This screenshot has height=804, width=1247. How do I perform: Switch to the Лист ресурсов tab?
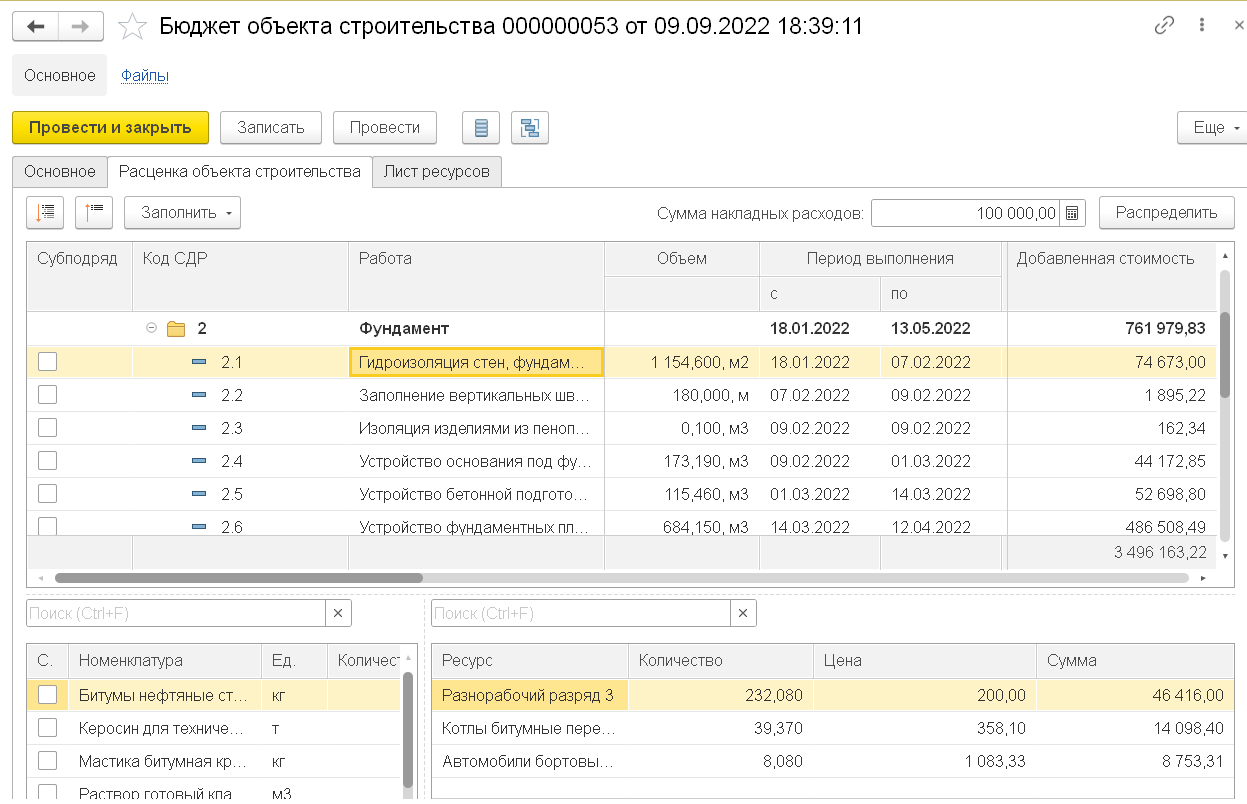click(436, 171)
